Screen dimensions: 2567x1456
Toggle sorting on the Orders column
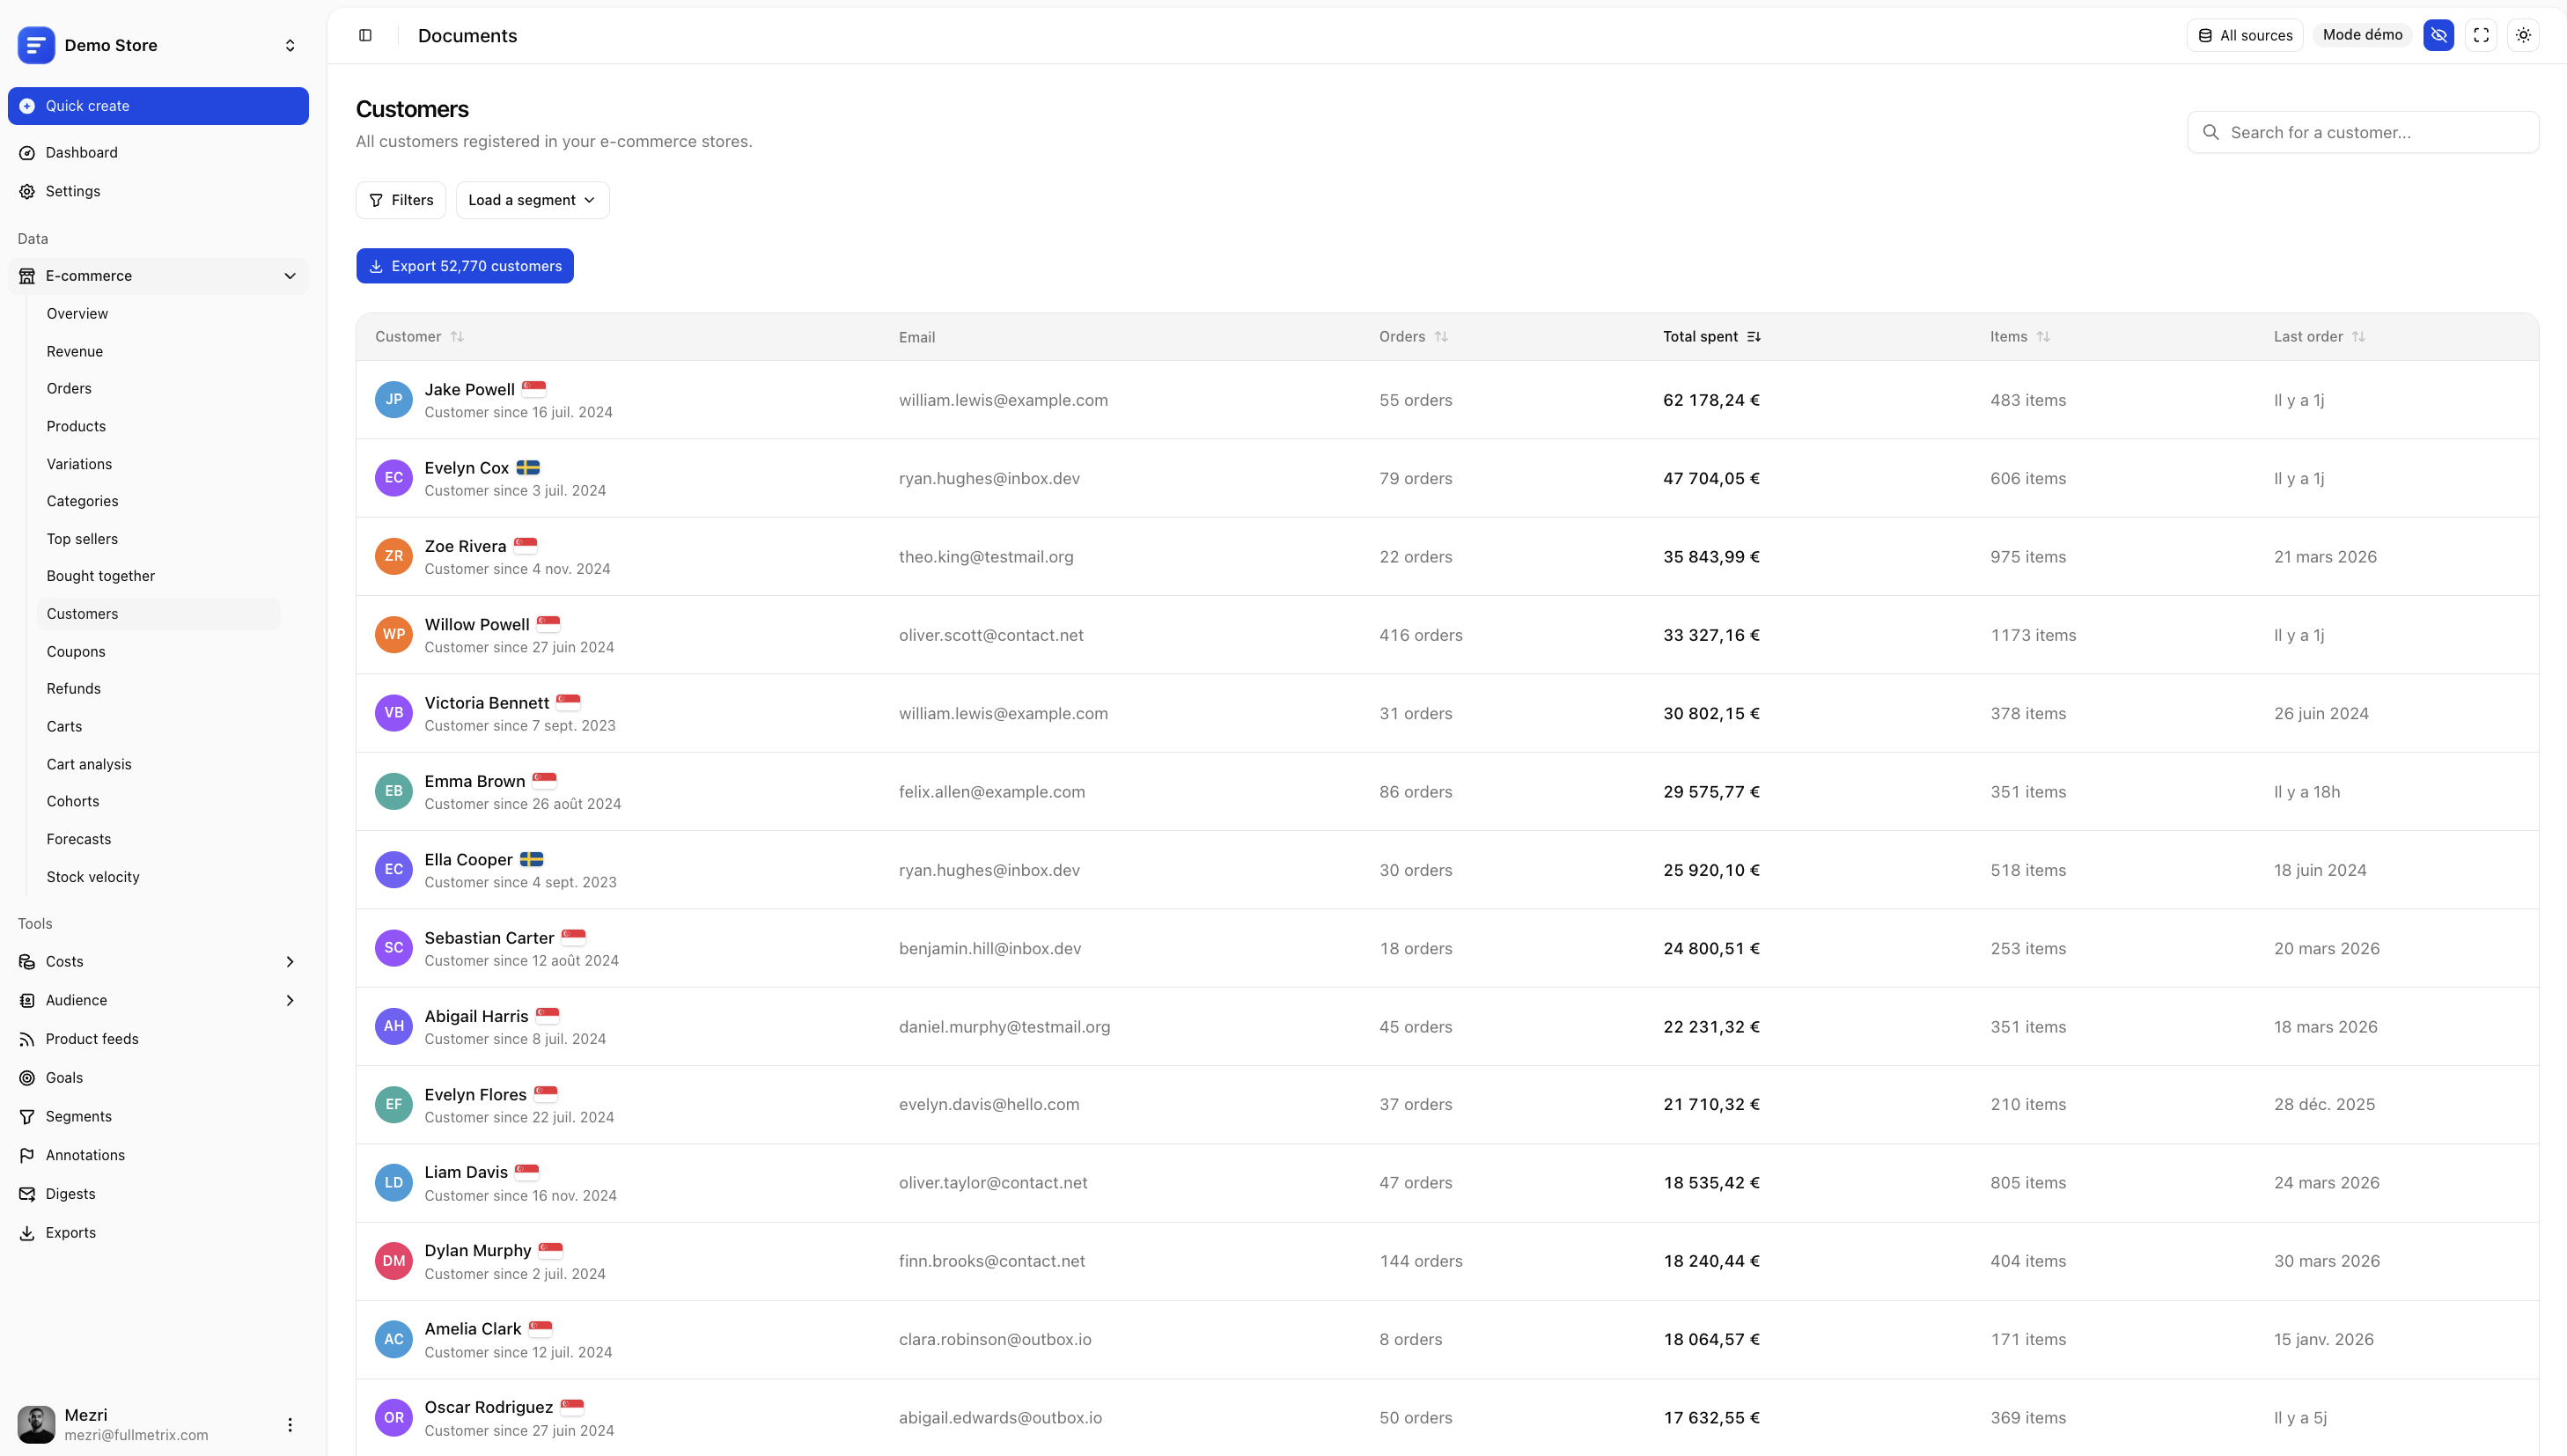pos(1441,336)
